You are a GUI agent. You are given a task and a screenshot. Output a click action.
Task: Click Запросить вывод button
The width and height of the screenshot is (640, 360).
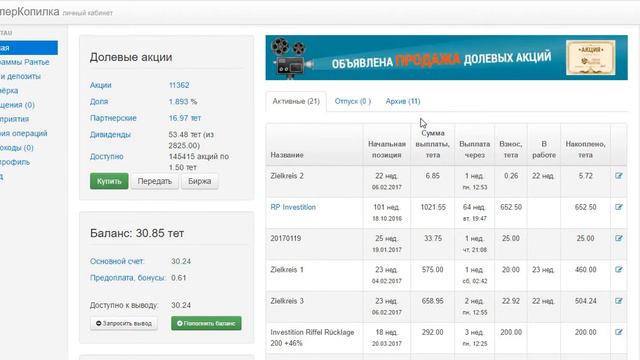124,323
